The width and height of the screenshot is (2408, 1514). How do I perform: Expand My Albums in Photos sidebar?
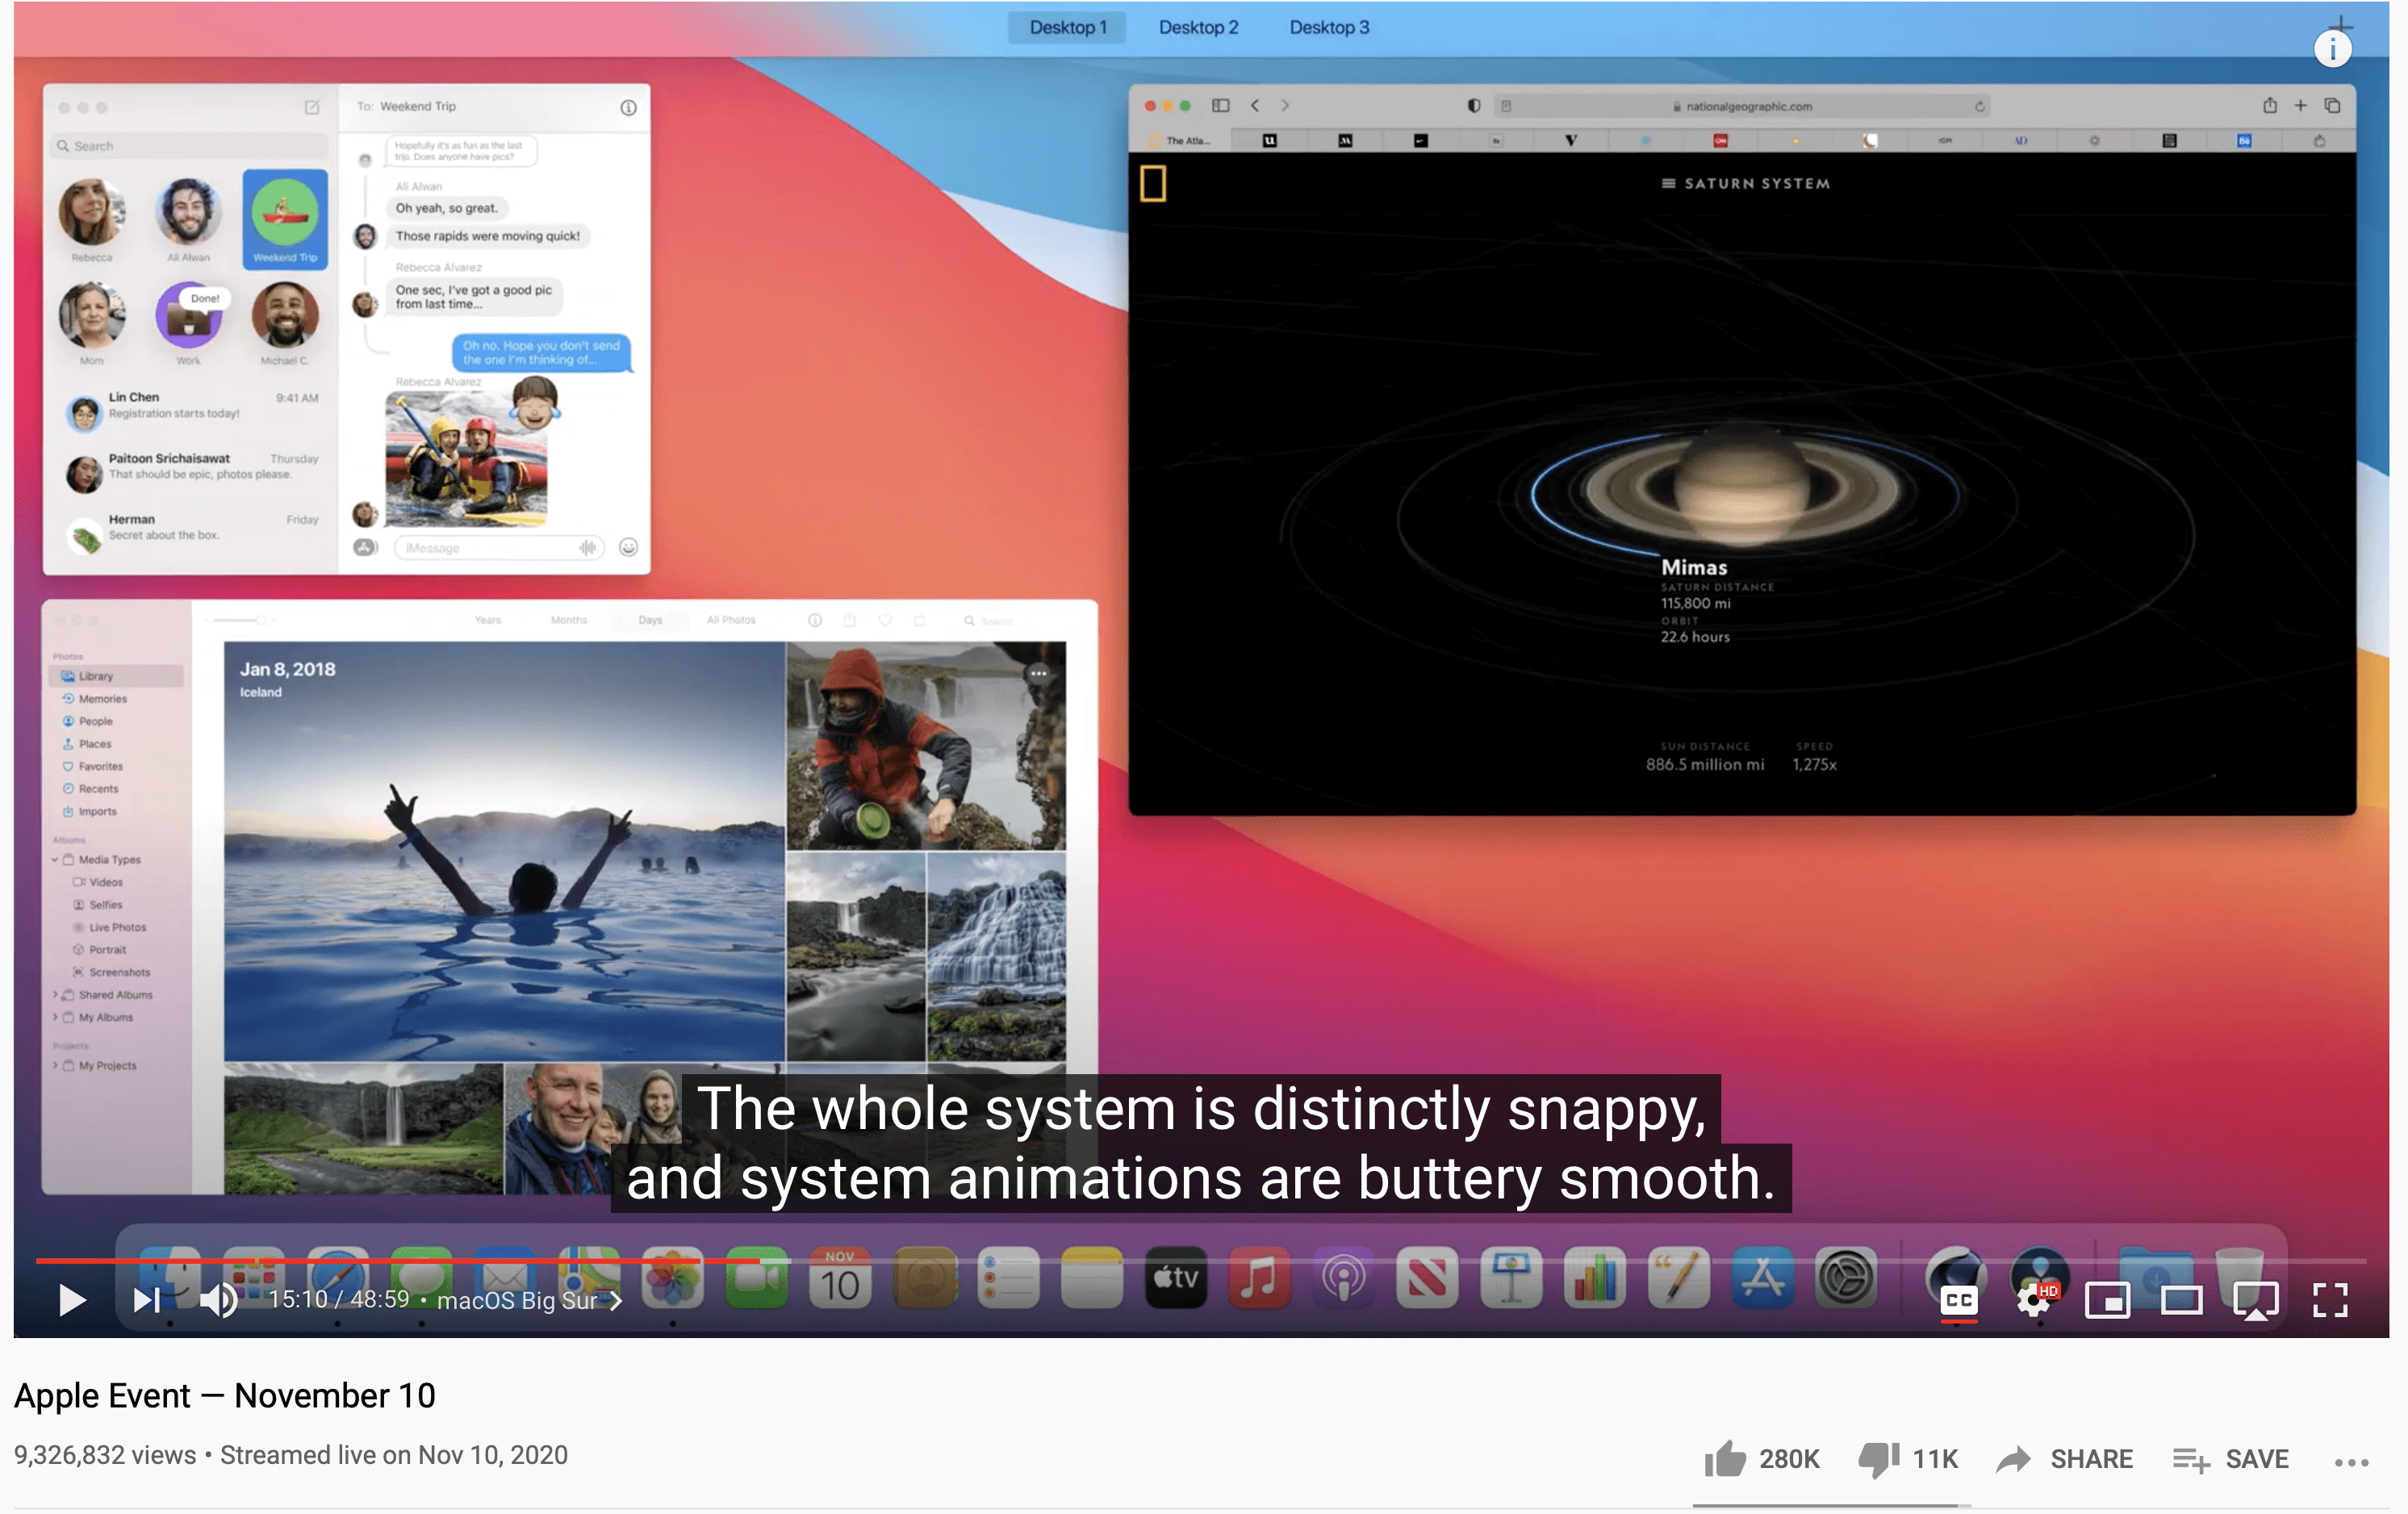coord(55,1018)
